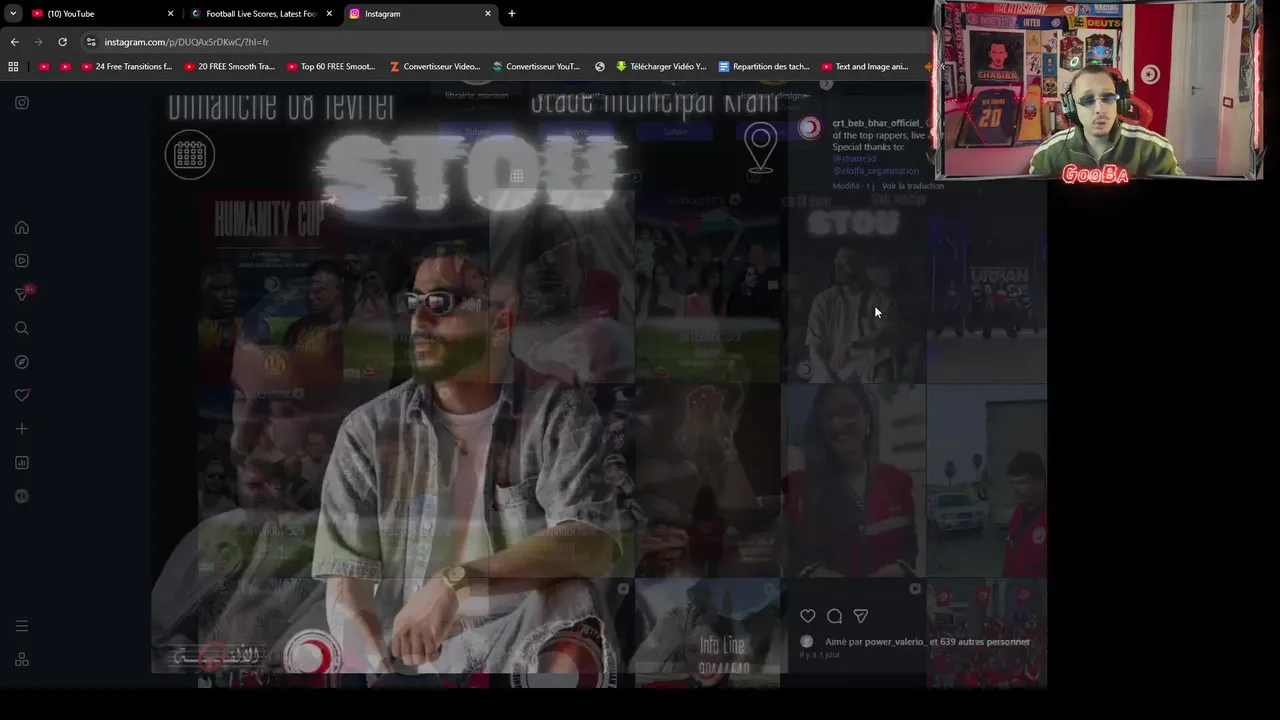
Task: Share the post with paper-plane icon
Action: tap(861, 616)
